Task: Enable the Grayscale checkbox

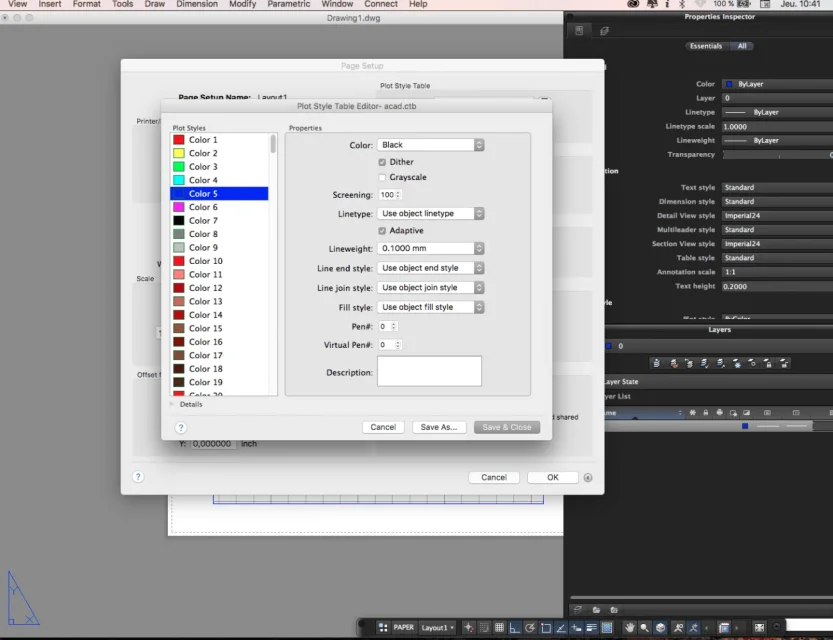Action: click(382, 177)
